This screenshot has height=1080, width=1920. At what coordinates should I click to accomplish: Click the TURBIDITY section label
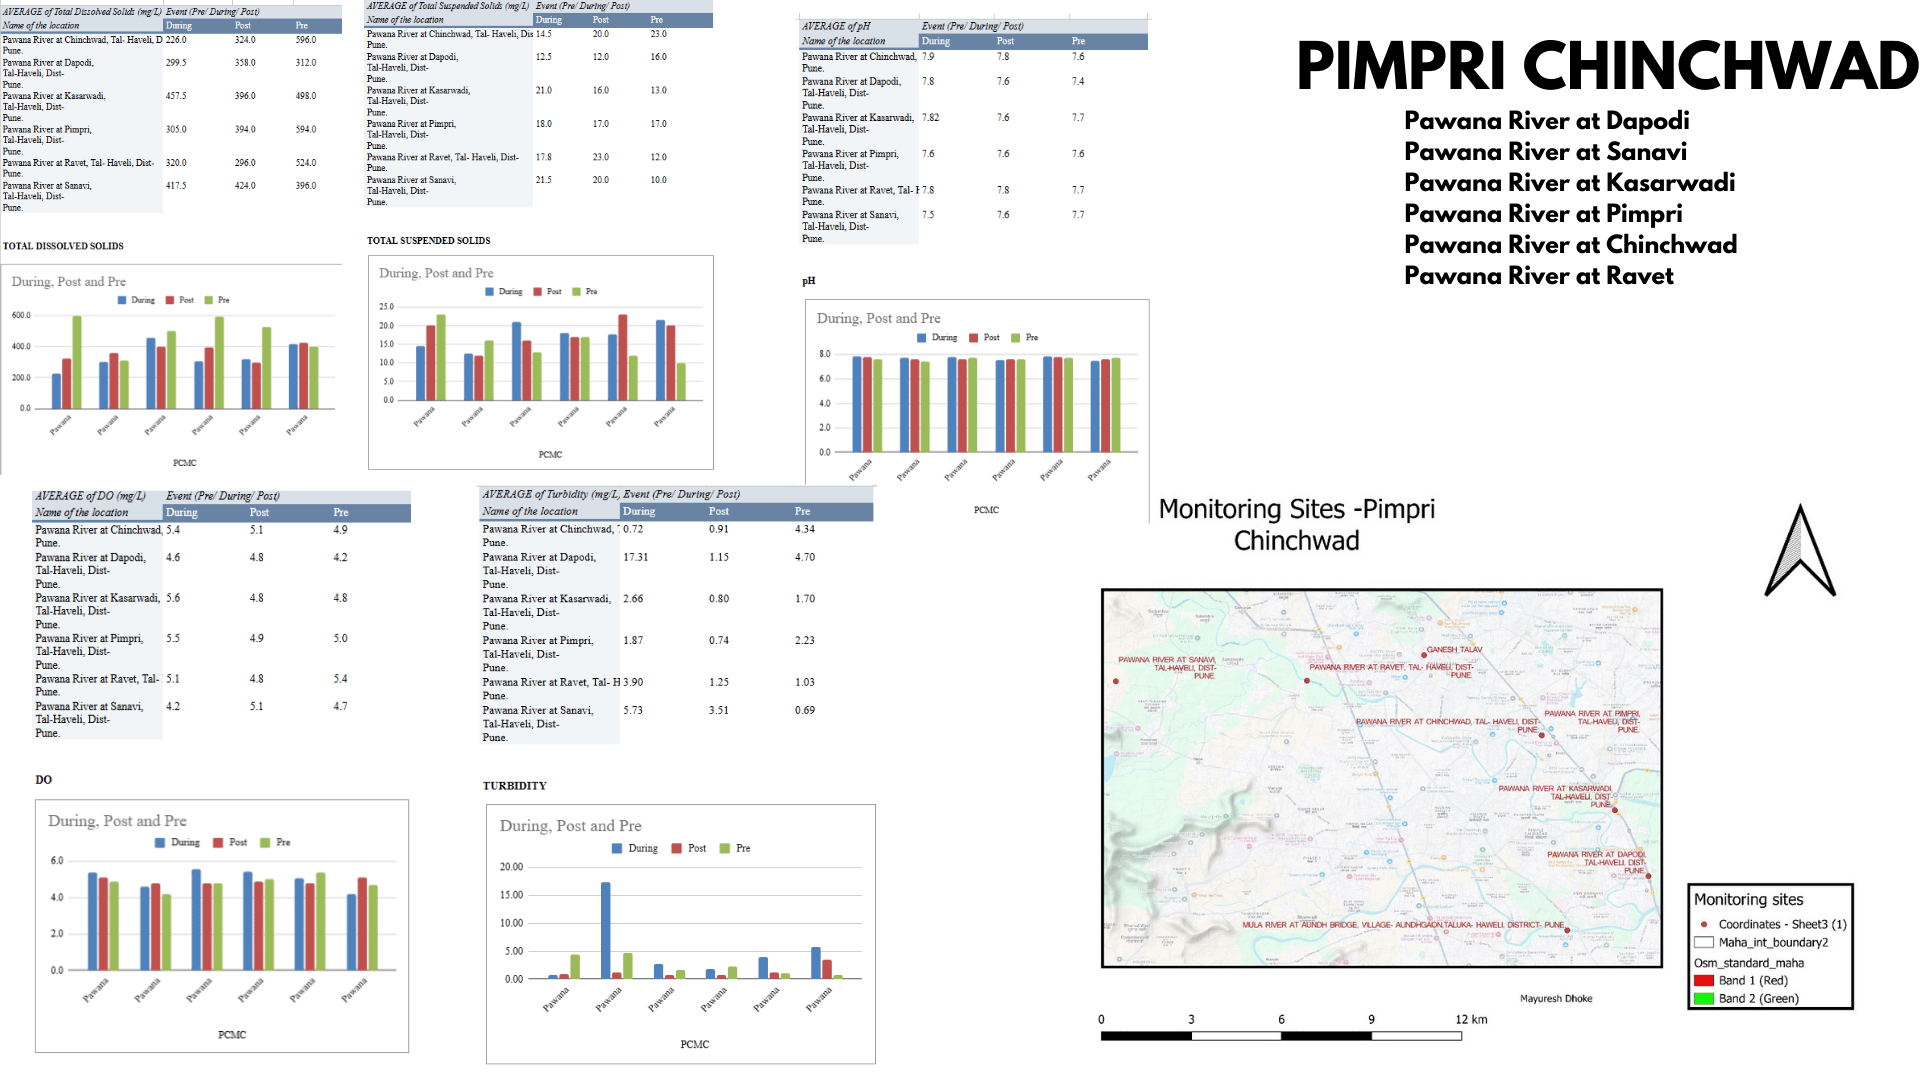click(x=514, y=786)
